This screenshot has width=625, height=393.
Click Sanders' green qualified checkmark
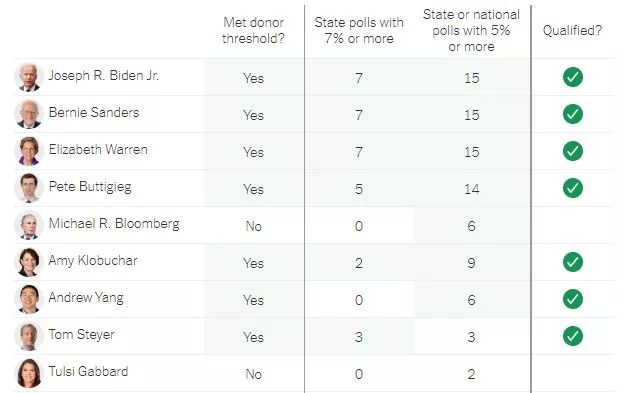(573, 114)
